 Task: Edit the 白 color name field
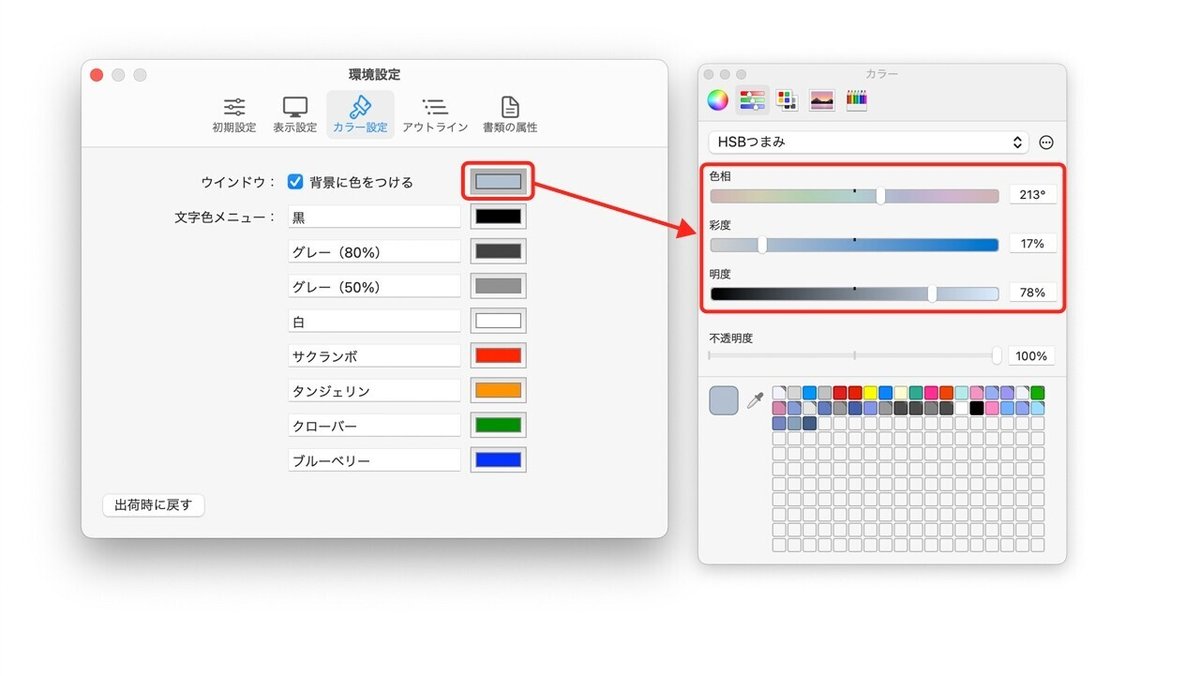click(x=375, y=322)
